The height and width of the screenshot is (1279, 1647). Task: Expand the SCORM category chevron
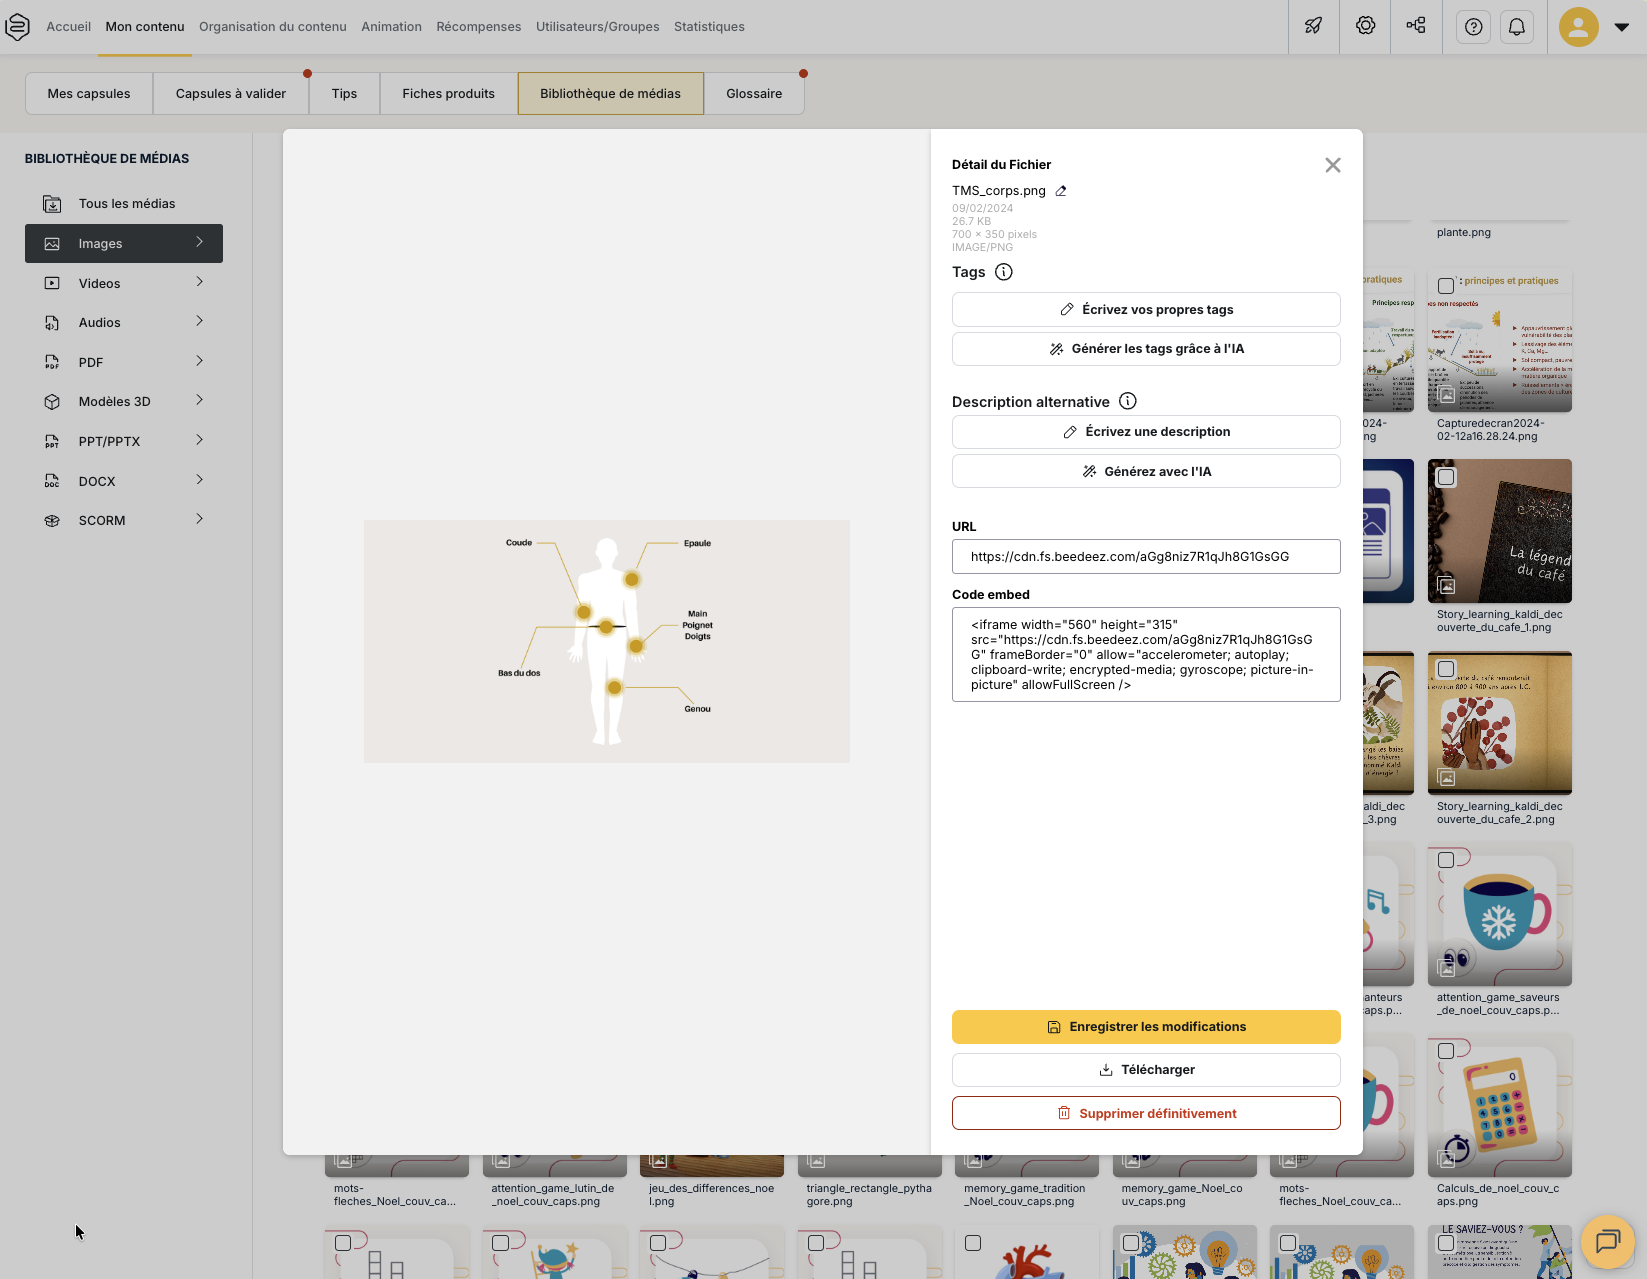click(200, 519)
